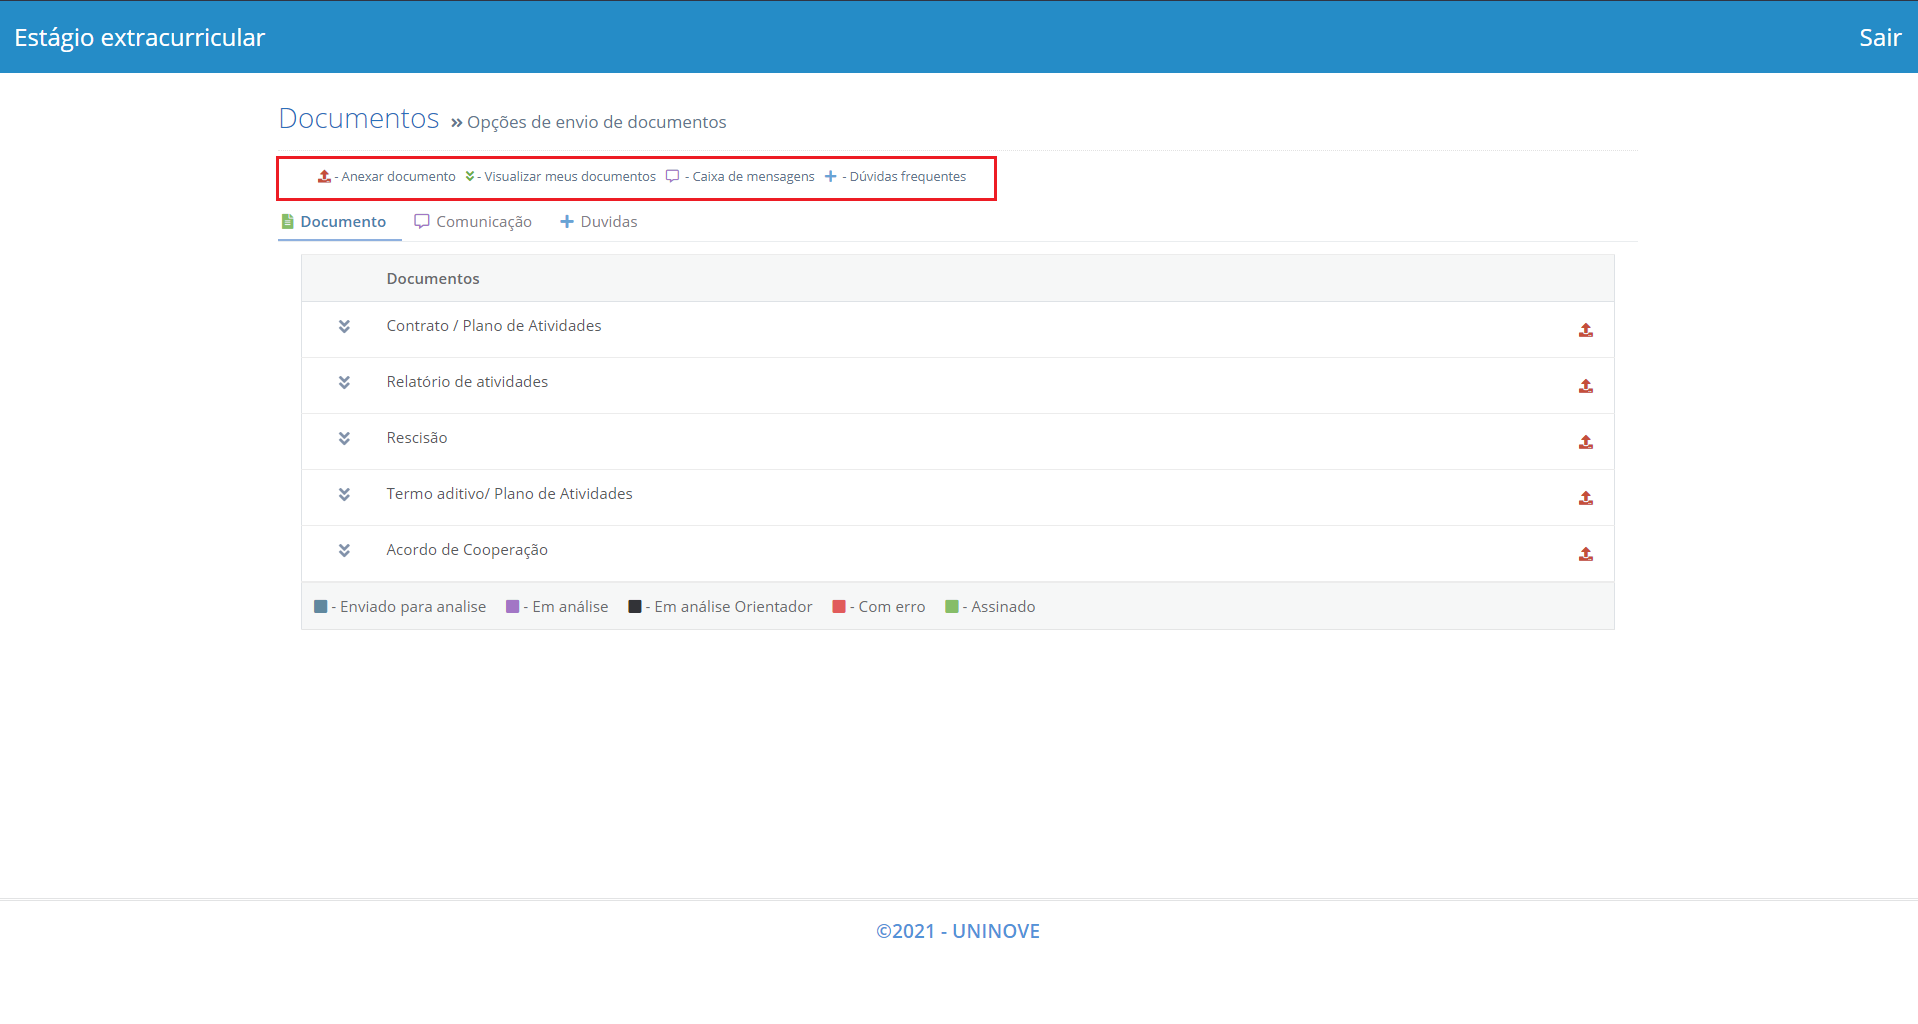Expand Contrato / Plano de Atividades row
The width and height of the screenshot is (1918, 1024).
(x=344, y=327)
